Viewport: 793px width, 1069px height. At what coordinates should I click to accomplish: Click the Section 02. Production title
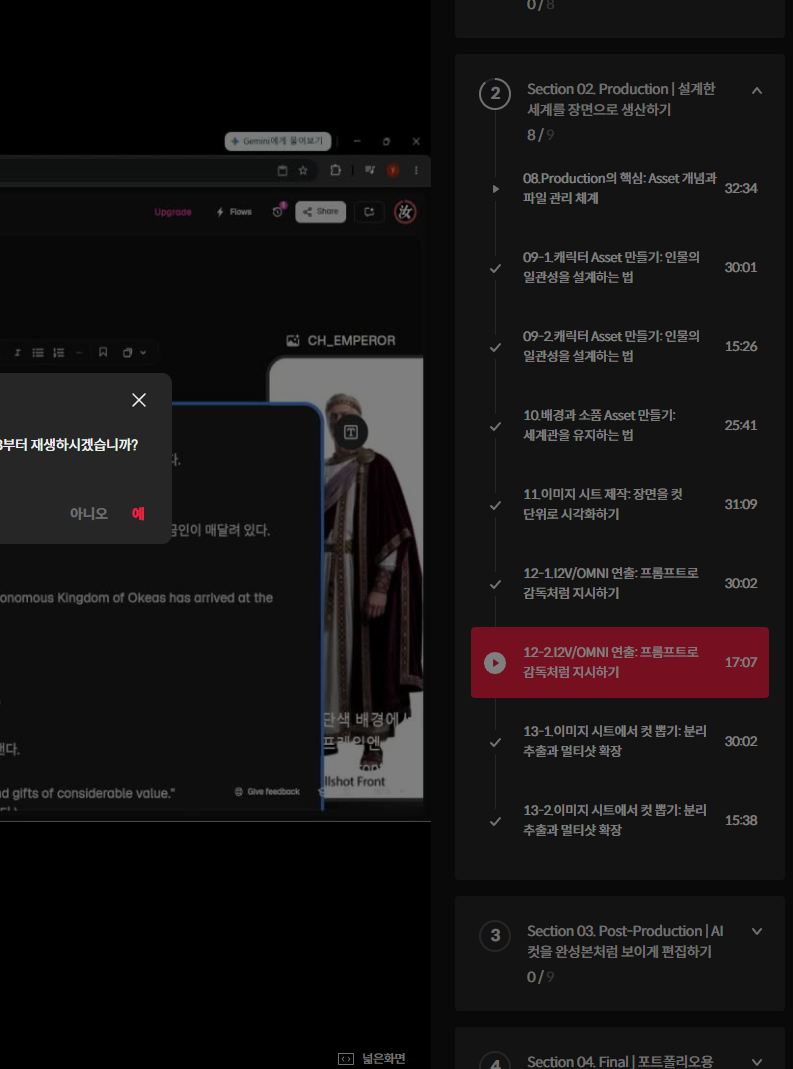(621, 100)
